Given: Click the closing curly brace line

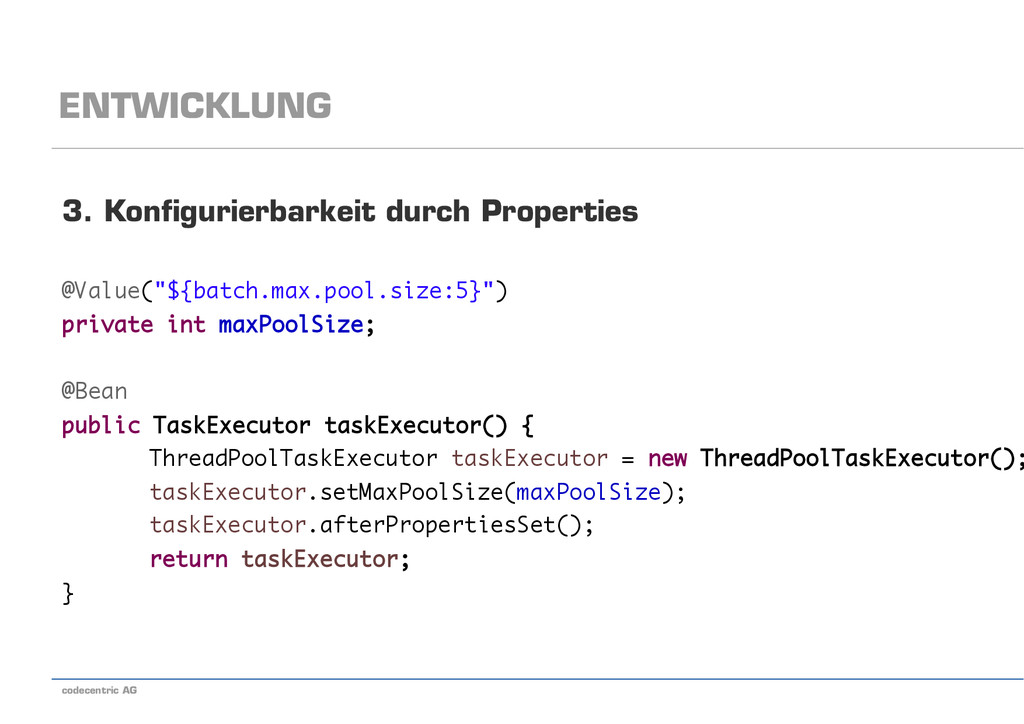Looking at the screenshot, I should tap(68, 593).
